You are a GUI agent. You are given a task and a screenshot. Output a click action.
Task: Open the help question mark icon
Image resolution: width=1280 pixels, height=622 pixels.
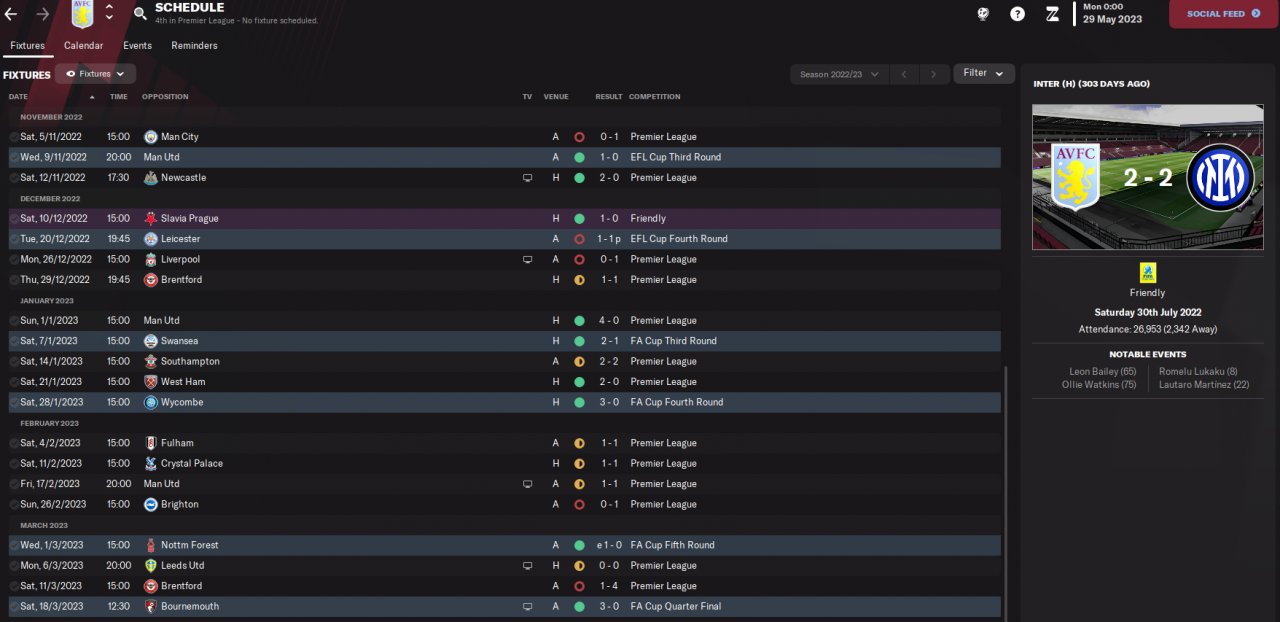click(1017, 14)
